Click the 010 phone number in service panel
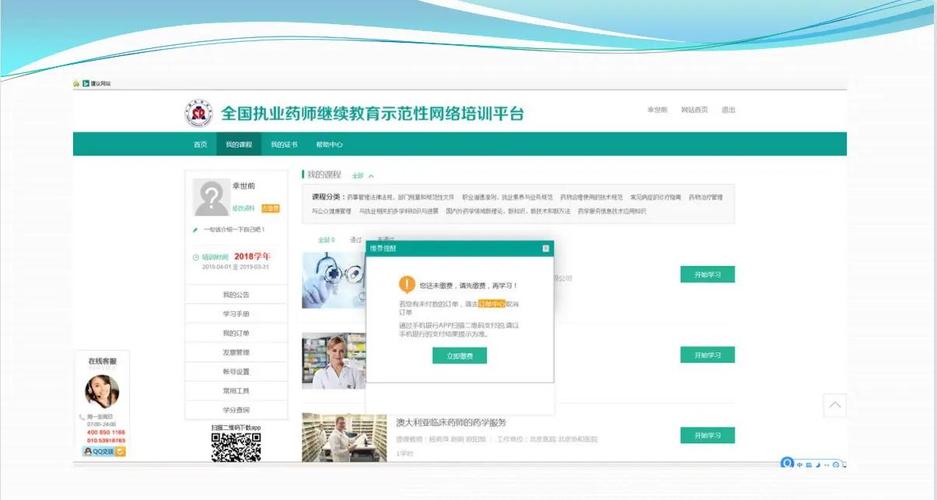This screenshot has height=500, width=937. pos(106,440)
